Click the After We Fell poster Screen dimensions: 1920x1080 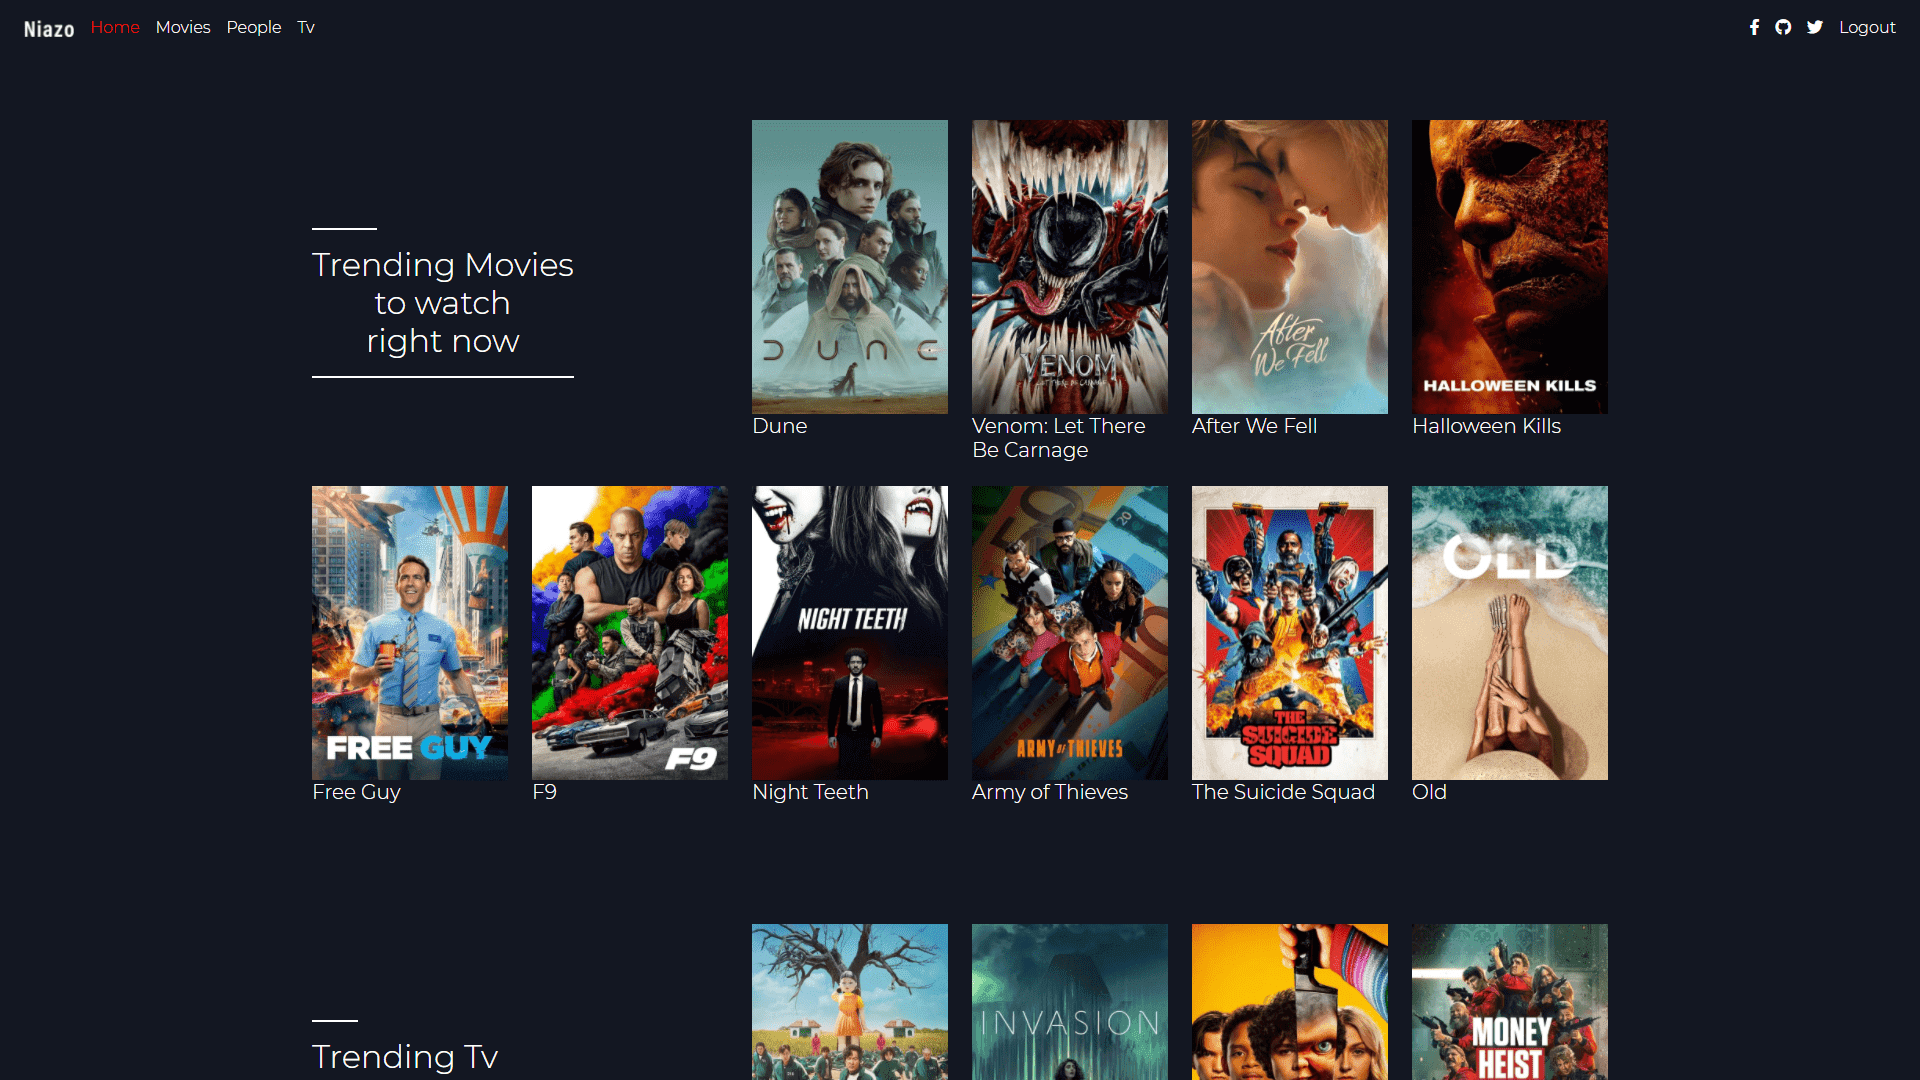click(x=1289, y=266)
